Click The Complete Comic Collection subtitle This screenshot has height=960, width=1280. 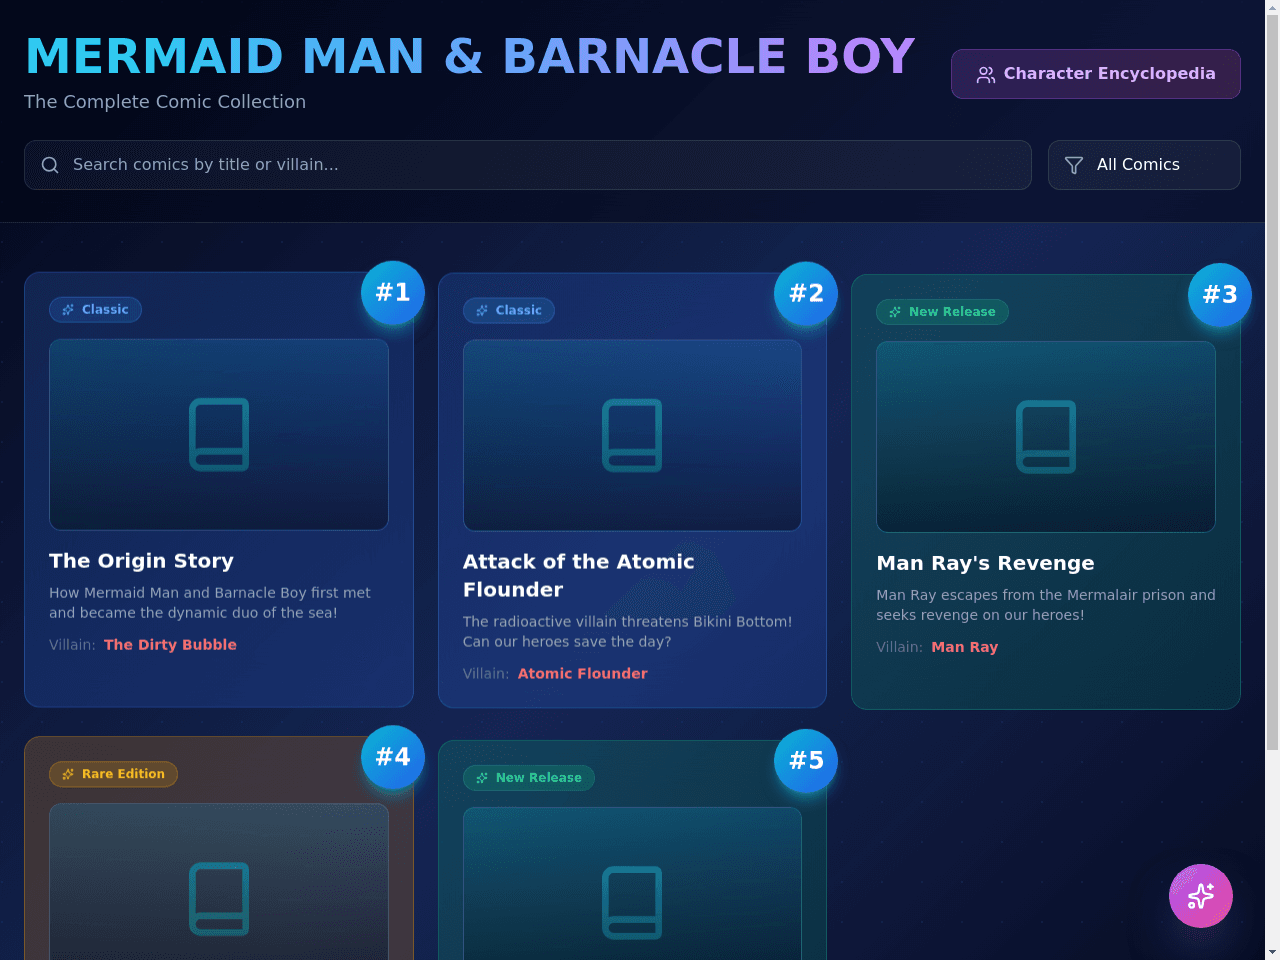pos(165,102)
